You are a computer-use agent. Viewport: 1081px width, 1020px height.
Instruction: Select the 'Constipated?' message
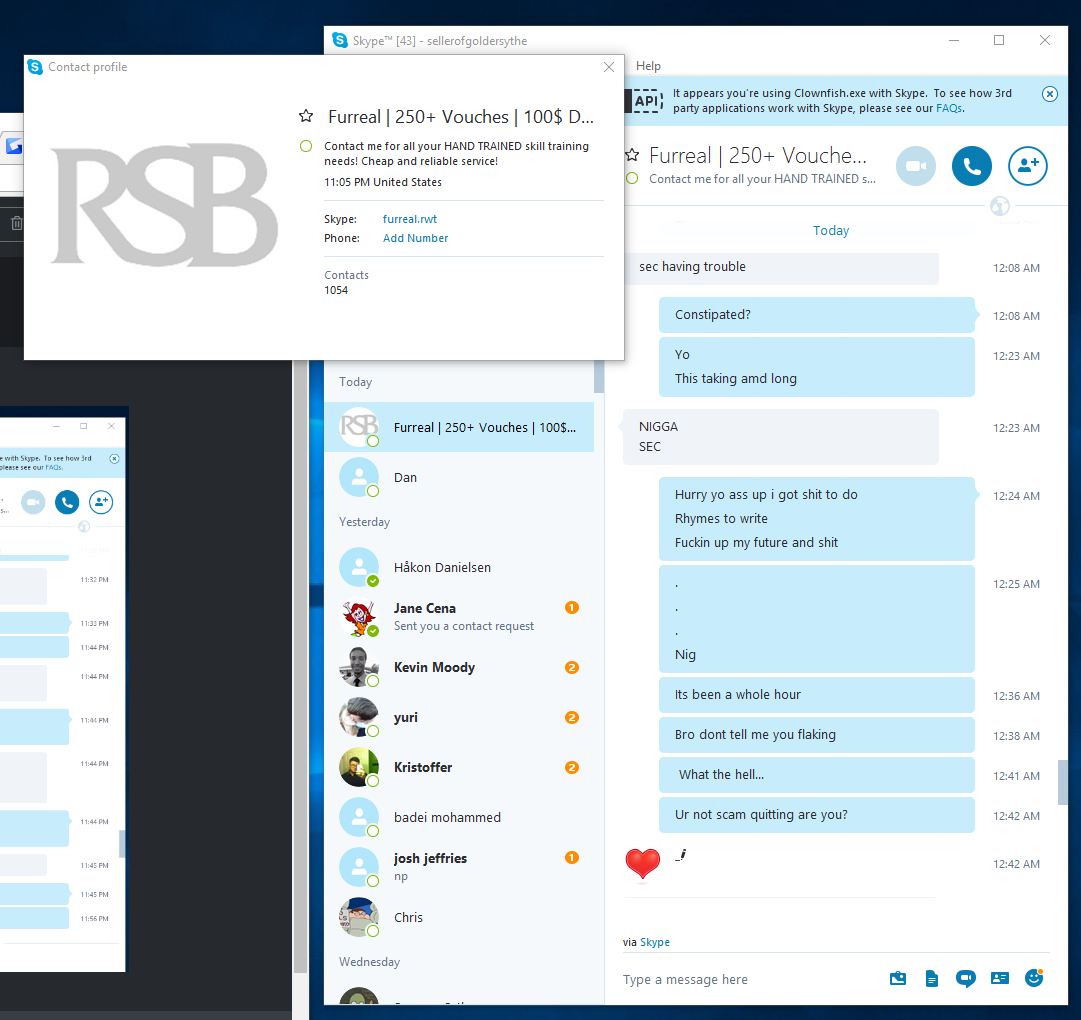[816, 315]
